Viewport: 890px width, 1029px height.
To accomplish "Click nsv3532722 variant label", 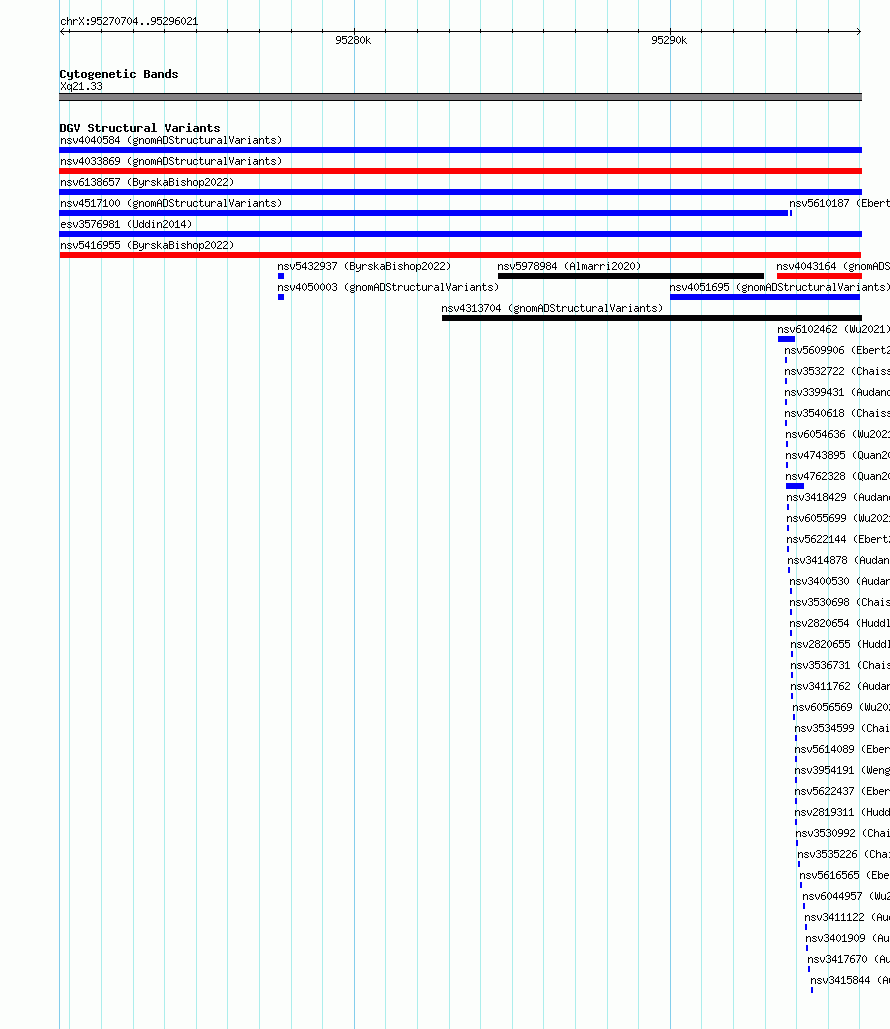I will pos(837,371).
